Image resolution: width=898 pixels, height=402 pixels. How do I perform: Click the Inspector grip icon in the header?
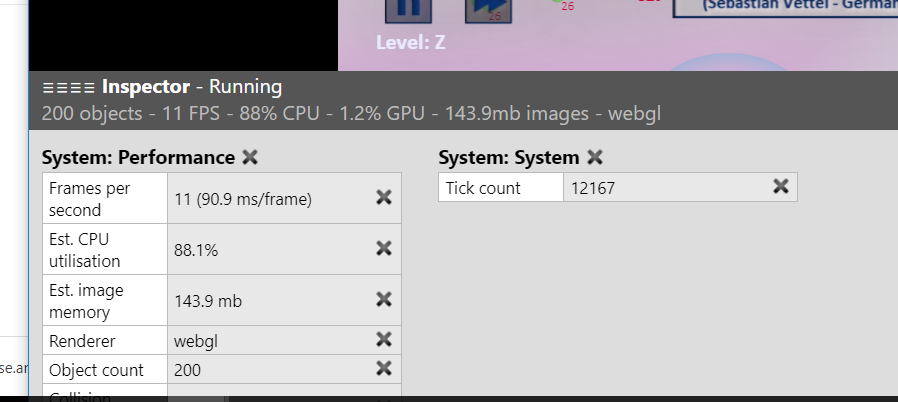pos(68,88)
